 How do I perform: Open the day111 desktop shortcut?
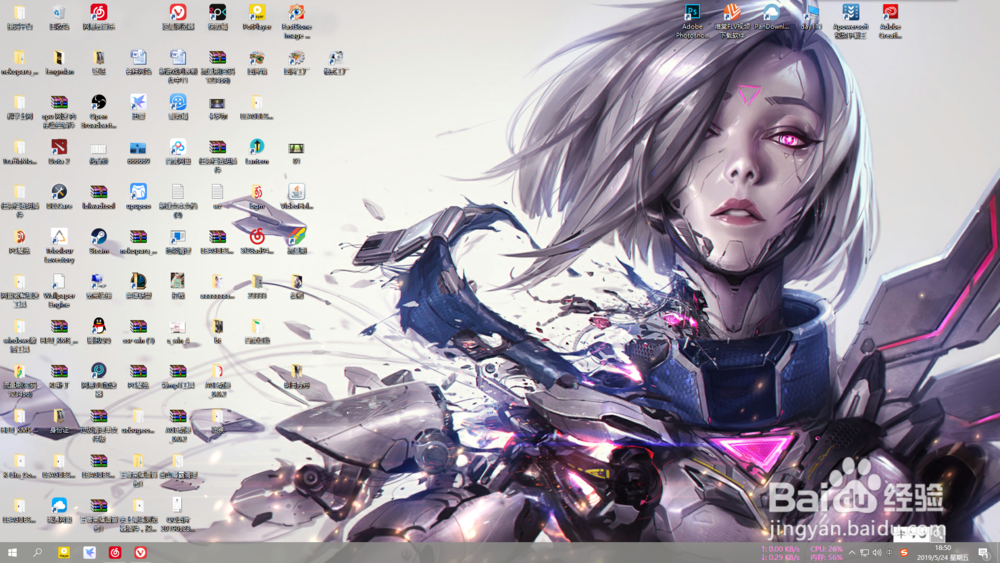click(x=811, y=17)
